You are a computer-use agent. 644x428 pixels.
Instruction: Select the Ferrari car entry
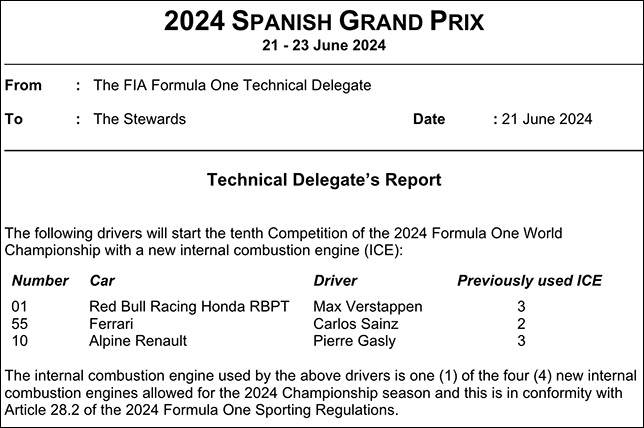tap(111, 324)
